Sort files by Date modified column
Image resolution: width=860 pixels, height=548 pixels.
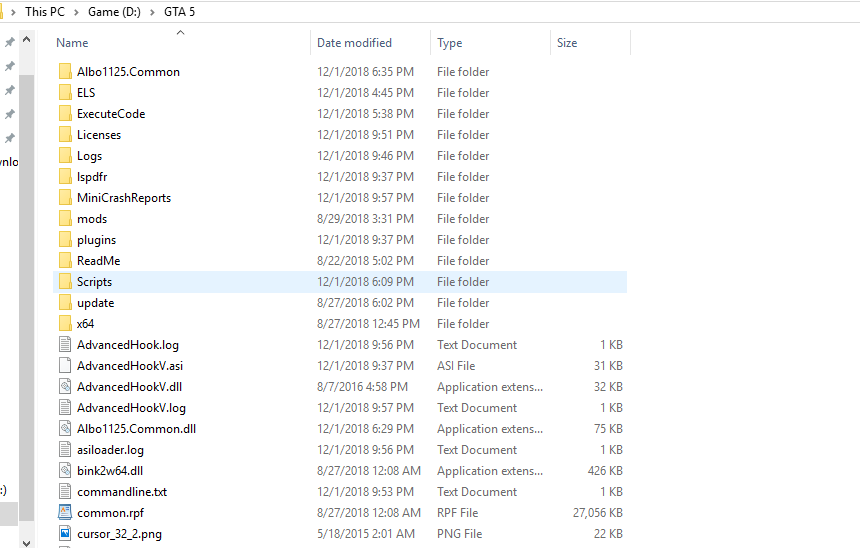(354, 43)
